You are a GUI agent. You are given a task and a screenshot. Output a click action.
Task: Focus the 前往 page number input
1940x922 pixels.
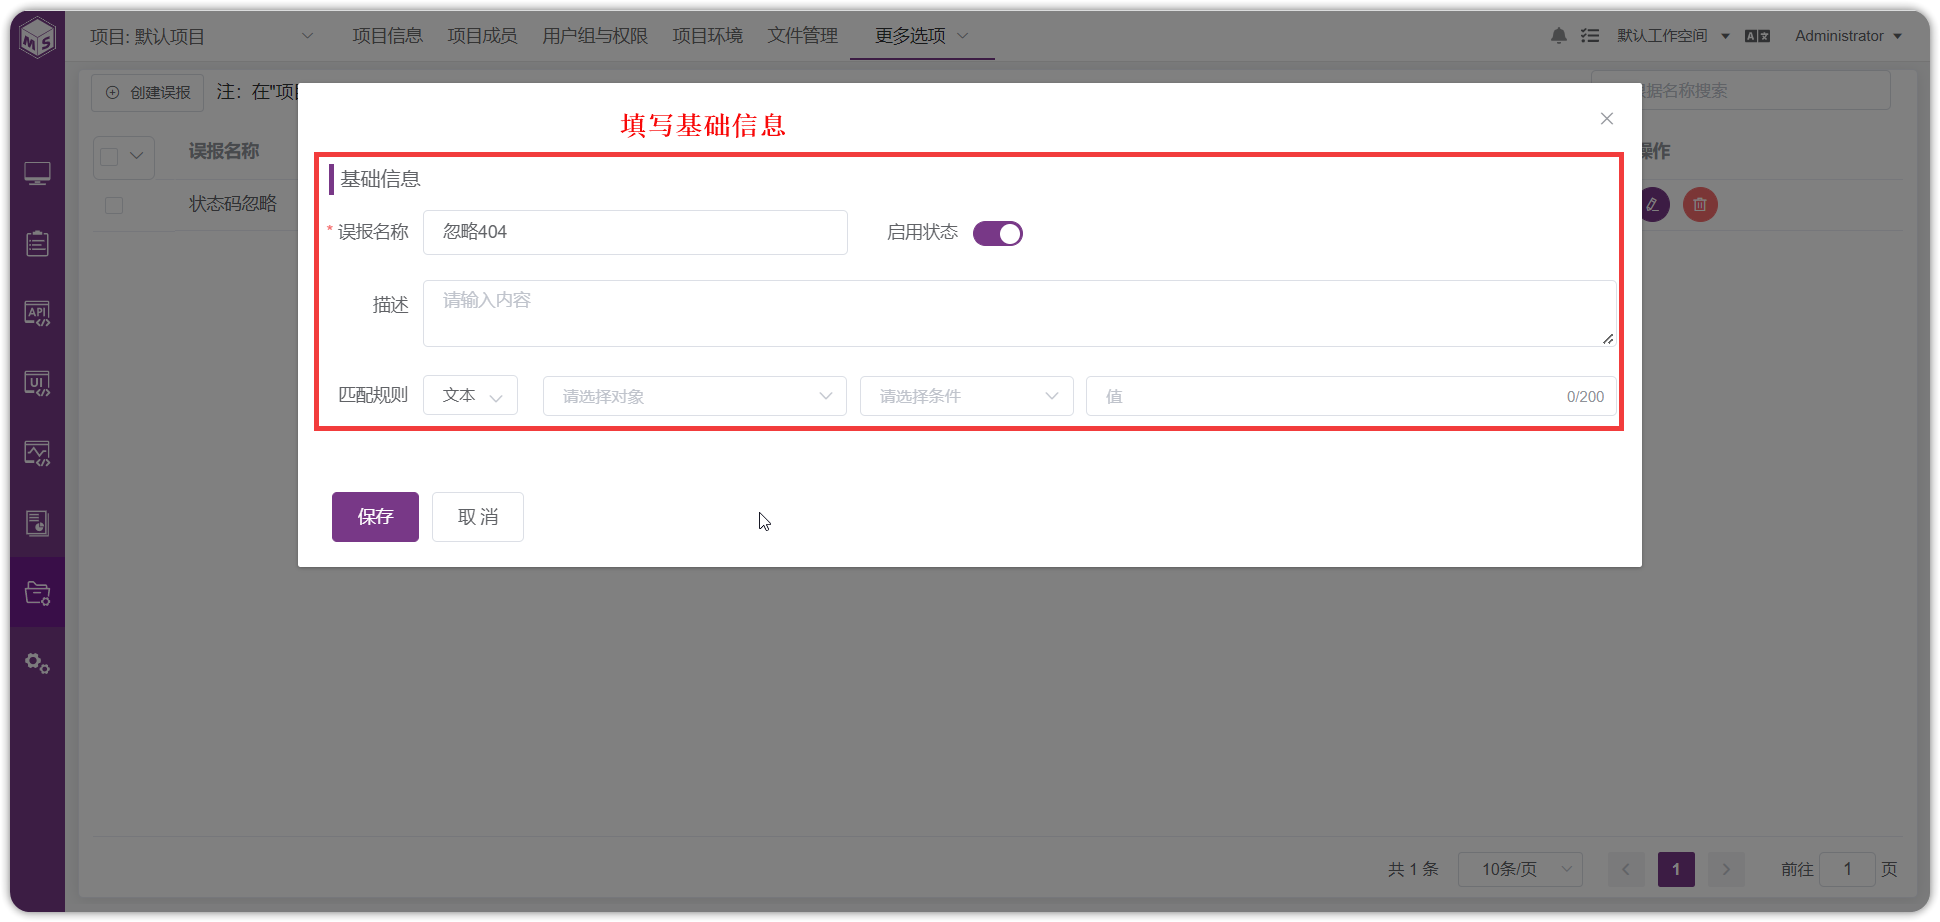pyautogui.click(x=1847, y=869)
